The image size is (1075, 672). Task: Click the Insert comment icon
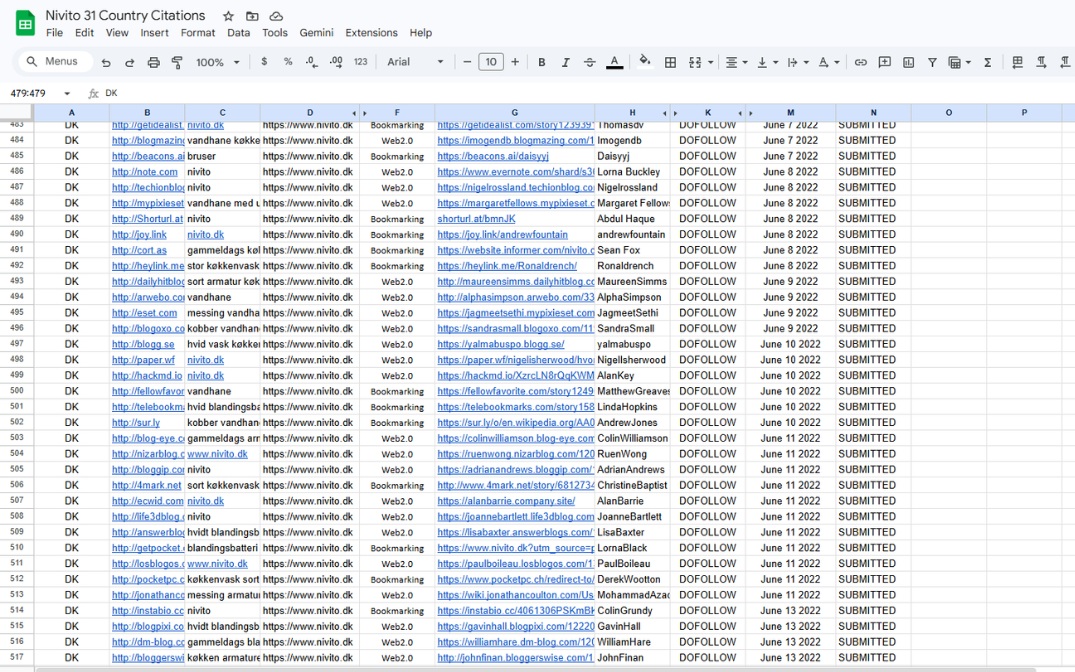click(x=884, y=62)
